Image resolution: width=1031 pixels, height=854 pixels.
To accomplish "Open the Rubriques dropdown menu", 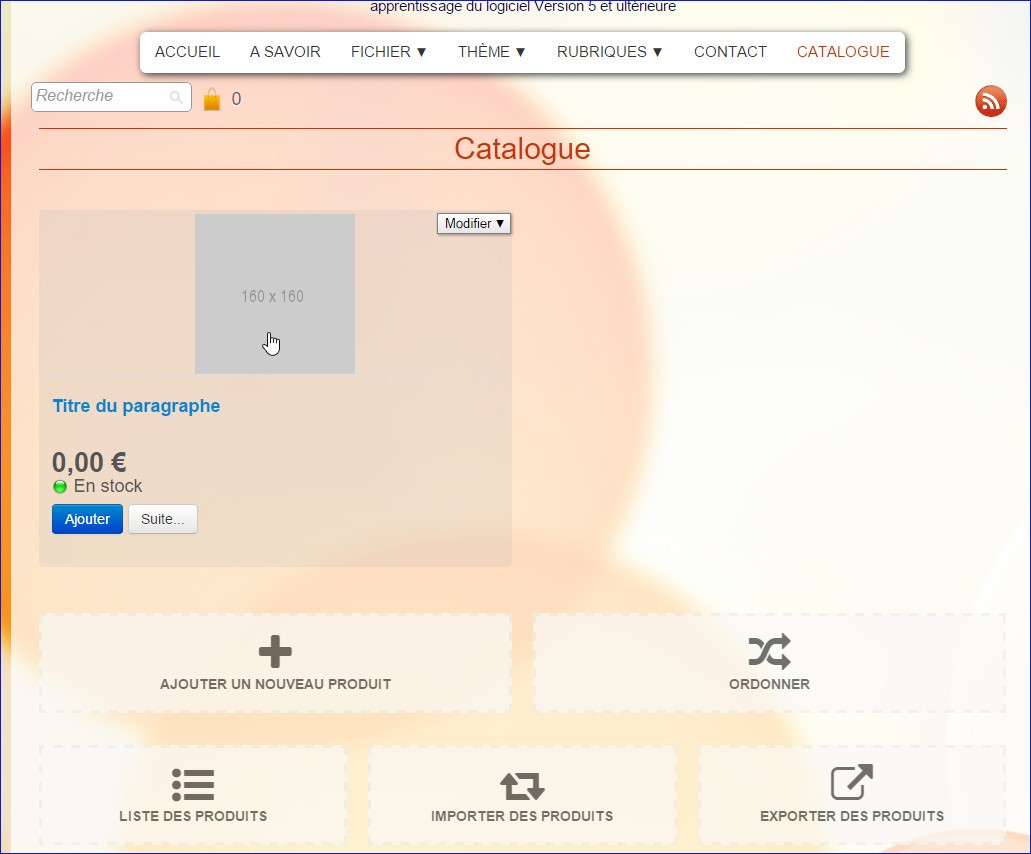I will (609, 52).
